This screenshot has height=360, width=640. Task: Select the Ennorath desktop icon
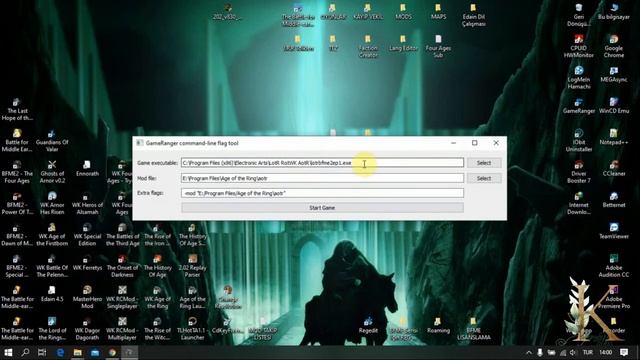[x=87, y=169]
